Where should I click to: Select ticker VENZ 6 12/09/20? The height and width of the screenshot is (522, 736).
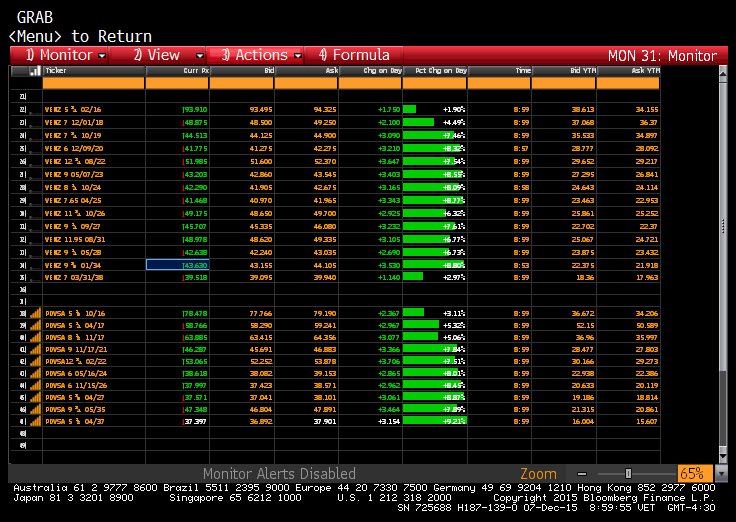(x=74, y=148)
